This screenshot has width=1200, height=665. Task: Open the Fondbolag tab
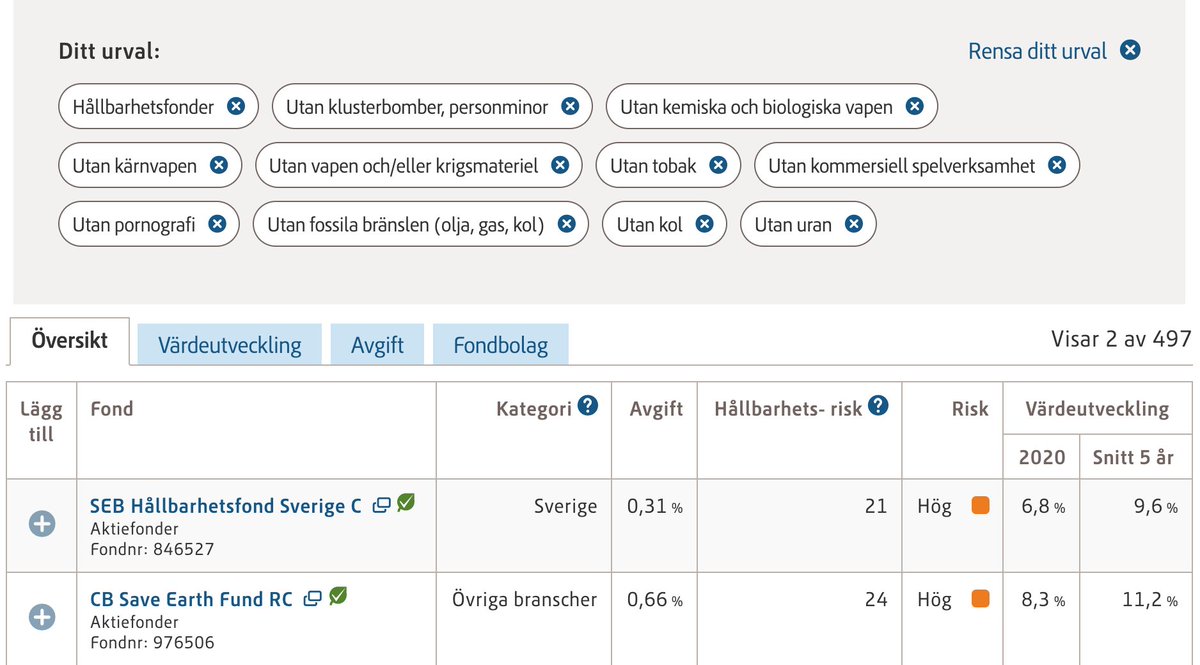501,345
